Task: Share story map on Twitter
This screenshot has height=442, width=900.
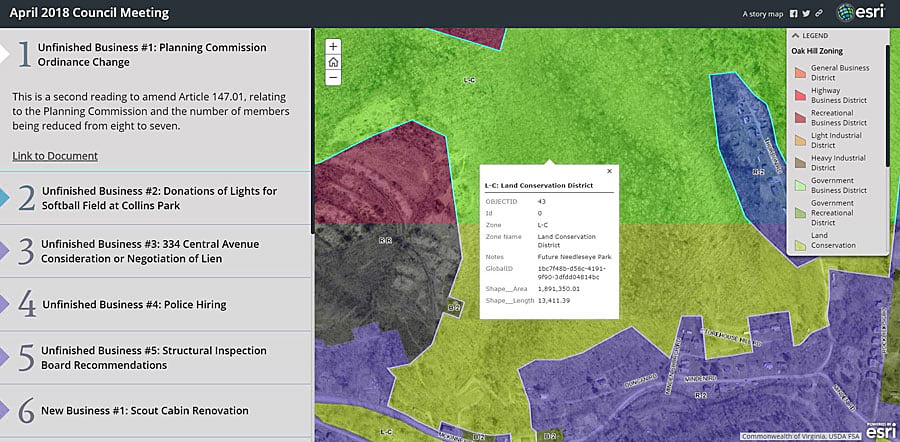Action: pyautogui.click(x=806, y=14)
